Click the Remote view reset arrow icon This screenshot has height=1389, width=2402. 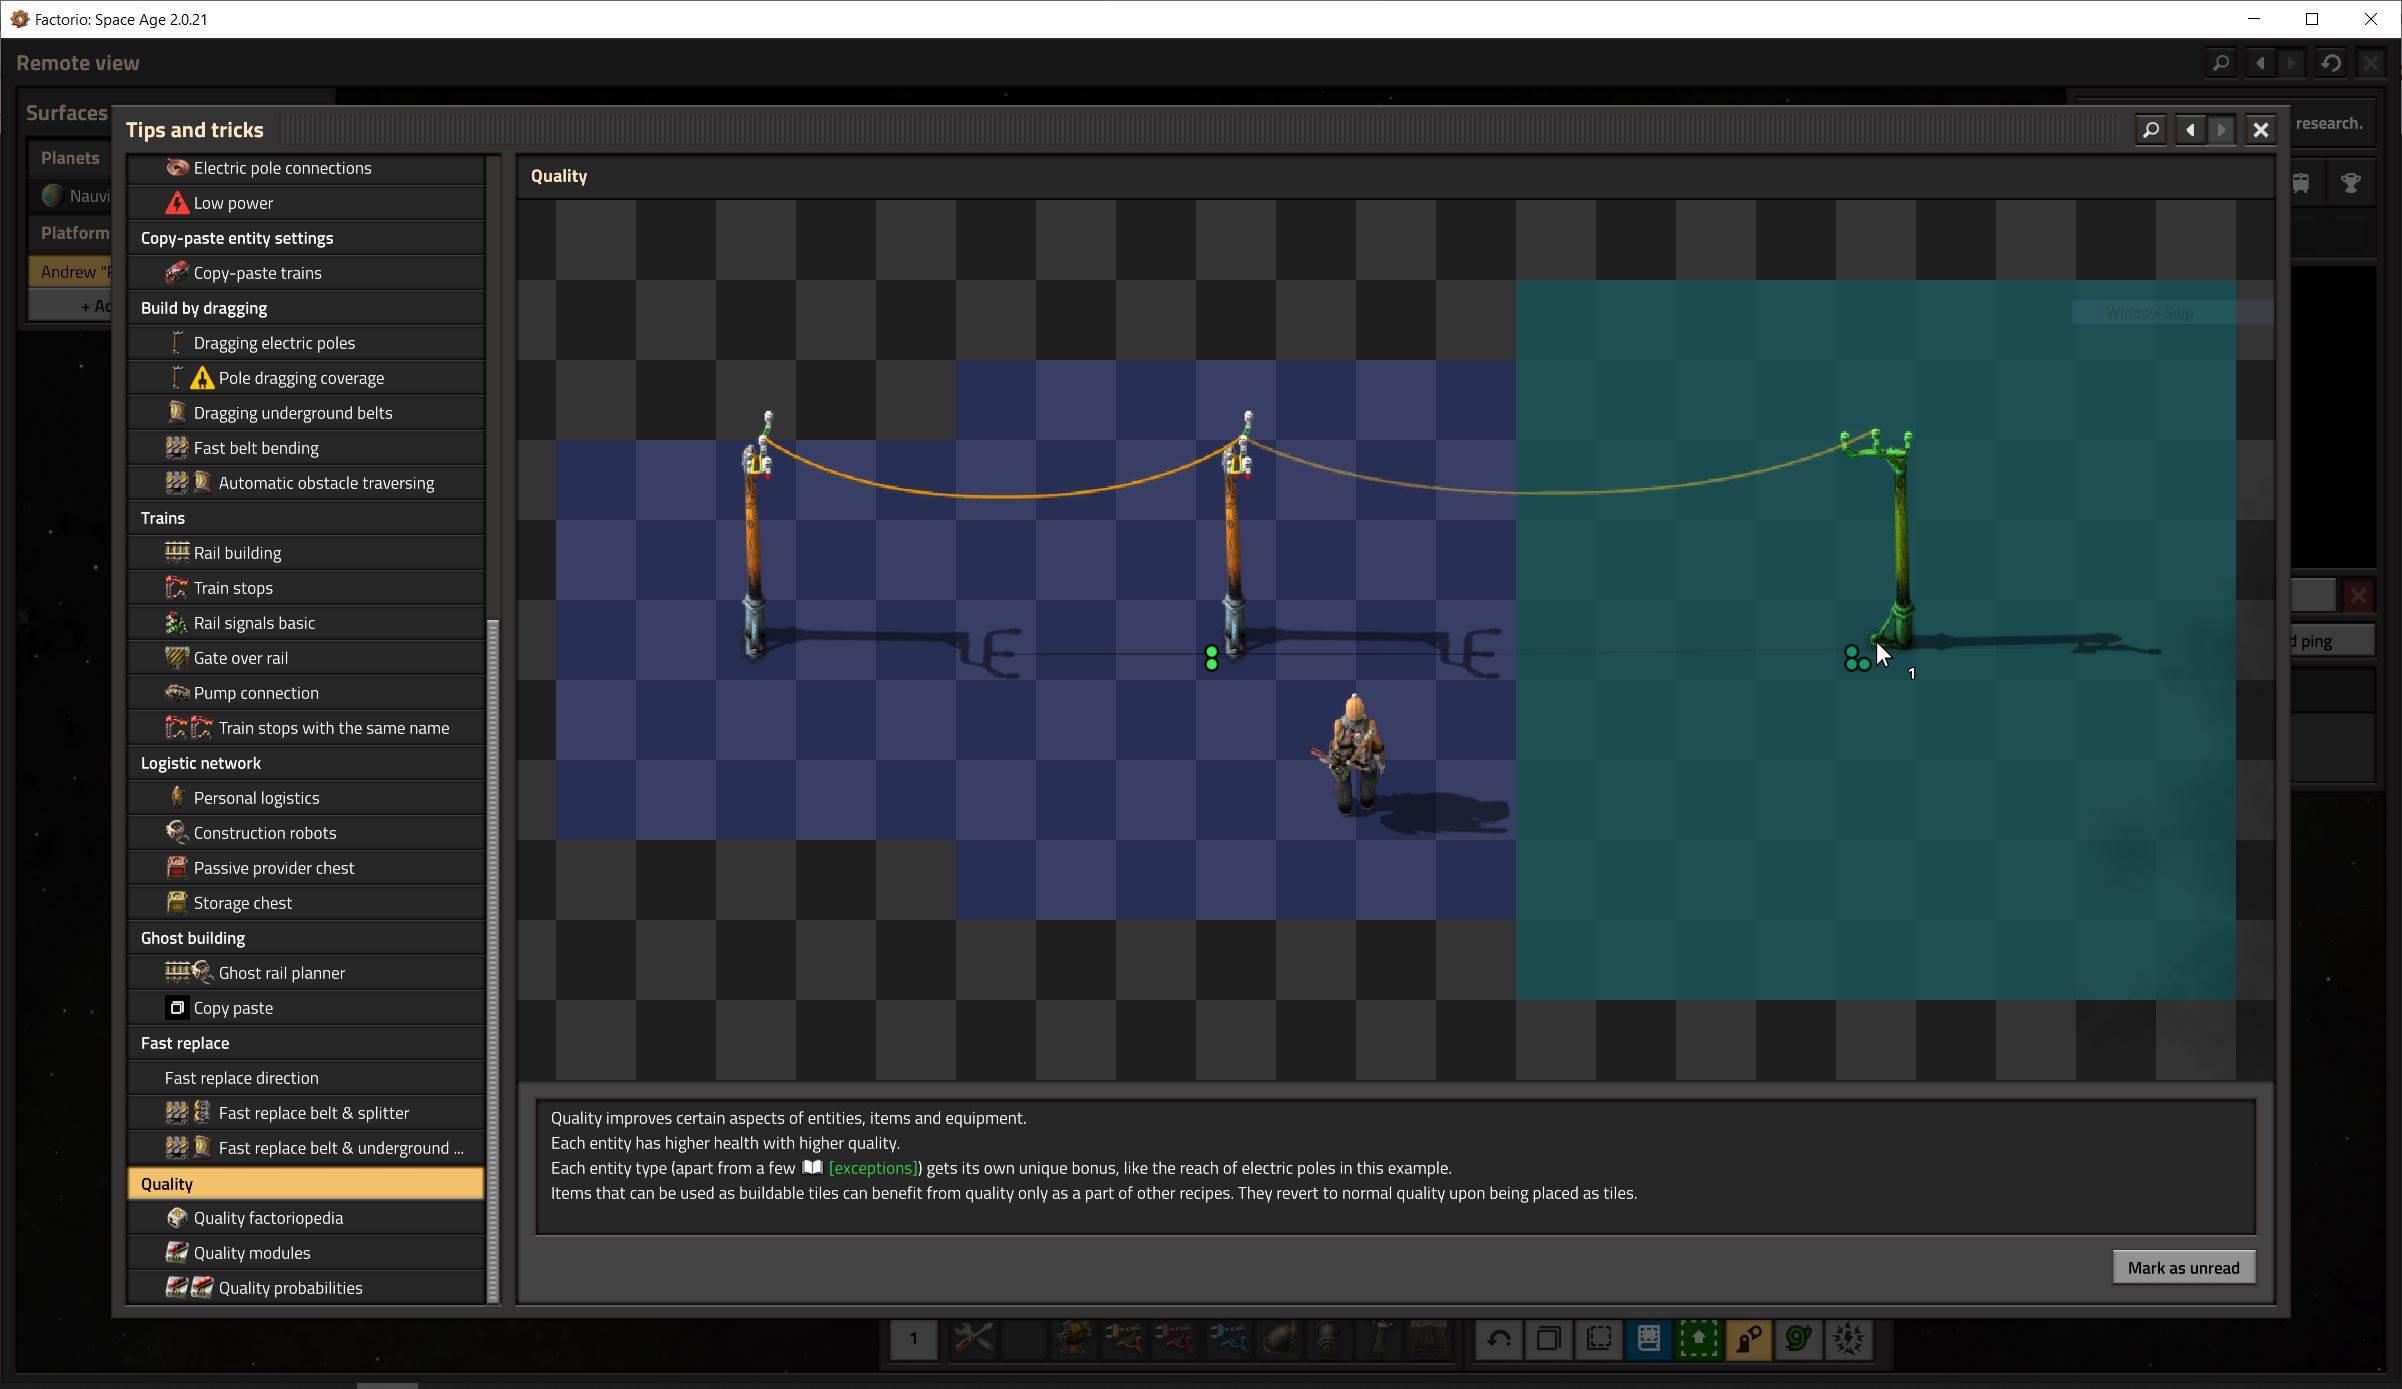[x=2331, y=63]
